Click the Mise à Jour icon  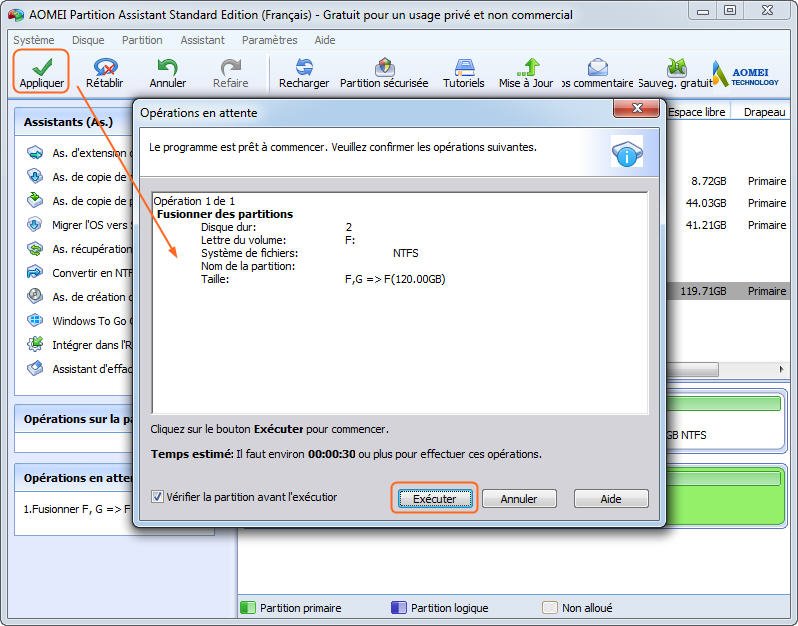click(528, 67)
